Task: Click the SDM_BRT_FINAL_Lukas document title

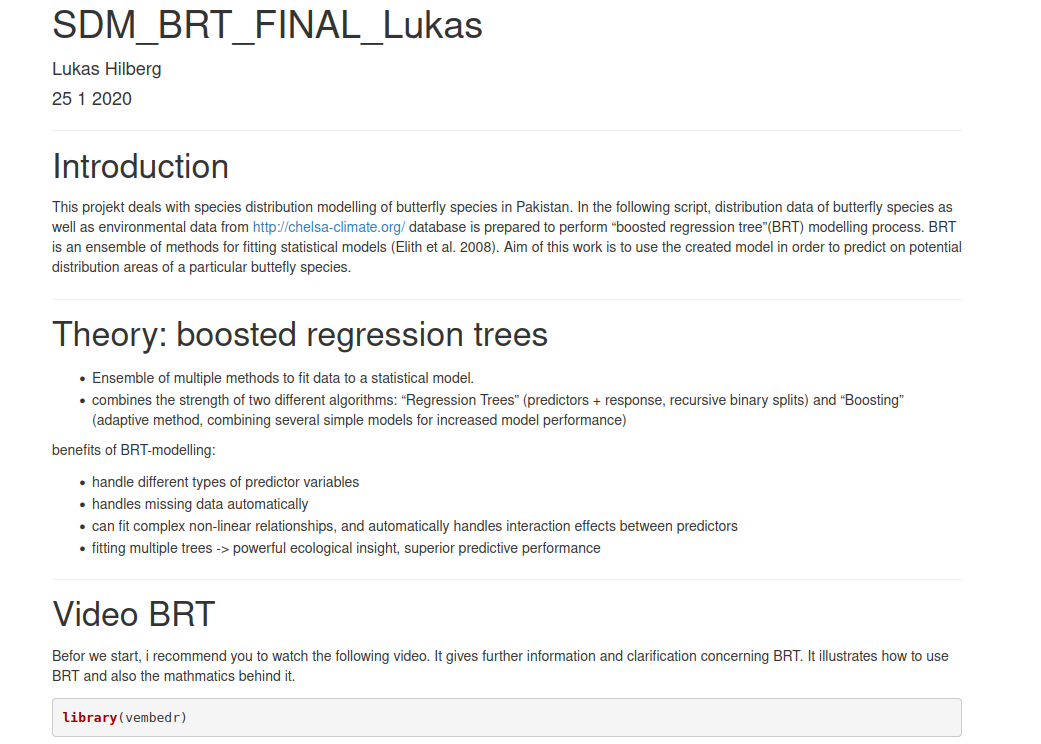Action: click(x=267, y=26)
